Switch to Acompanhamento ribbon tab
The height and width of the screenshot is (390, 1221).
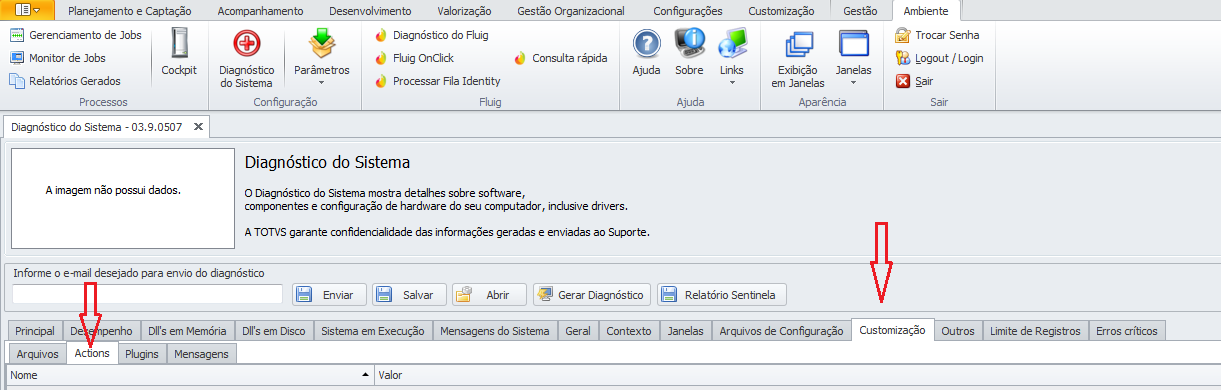(x=261, y=11)
